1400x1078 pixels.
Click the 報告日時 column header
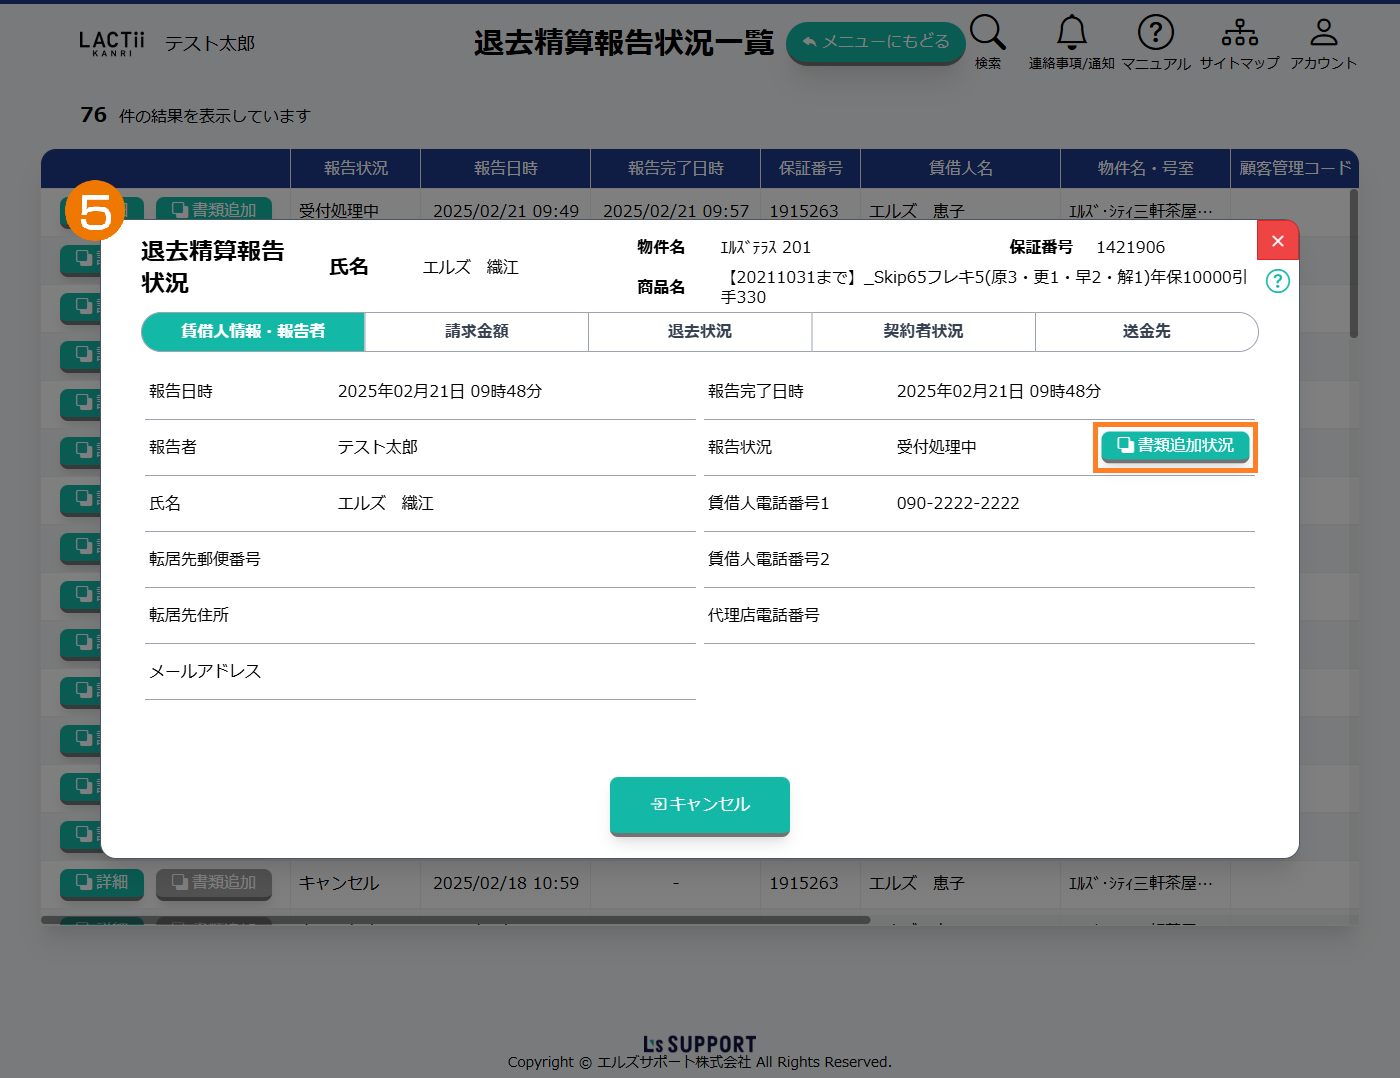pyautogui.click(x=505, y=168)
